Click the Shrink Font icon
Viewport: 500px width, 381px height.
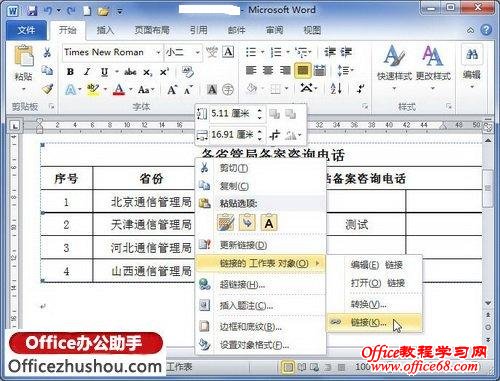click(x=188, y=90)
